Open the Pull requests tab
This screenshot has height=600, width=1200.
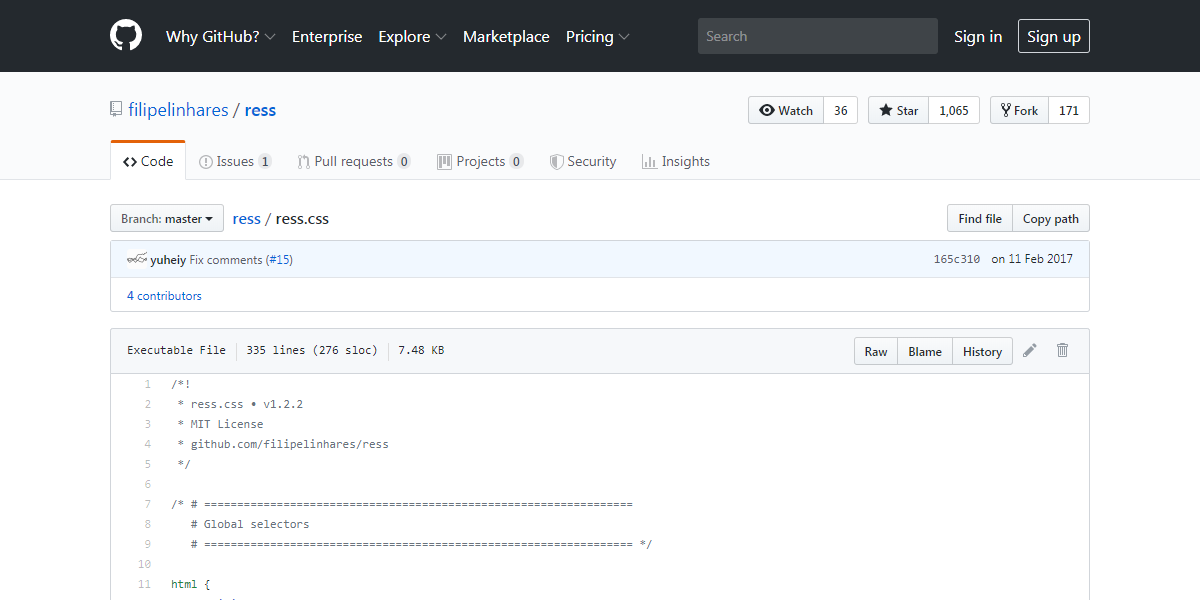point(353,161)
